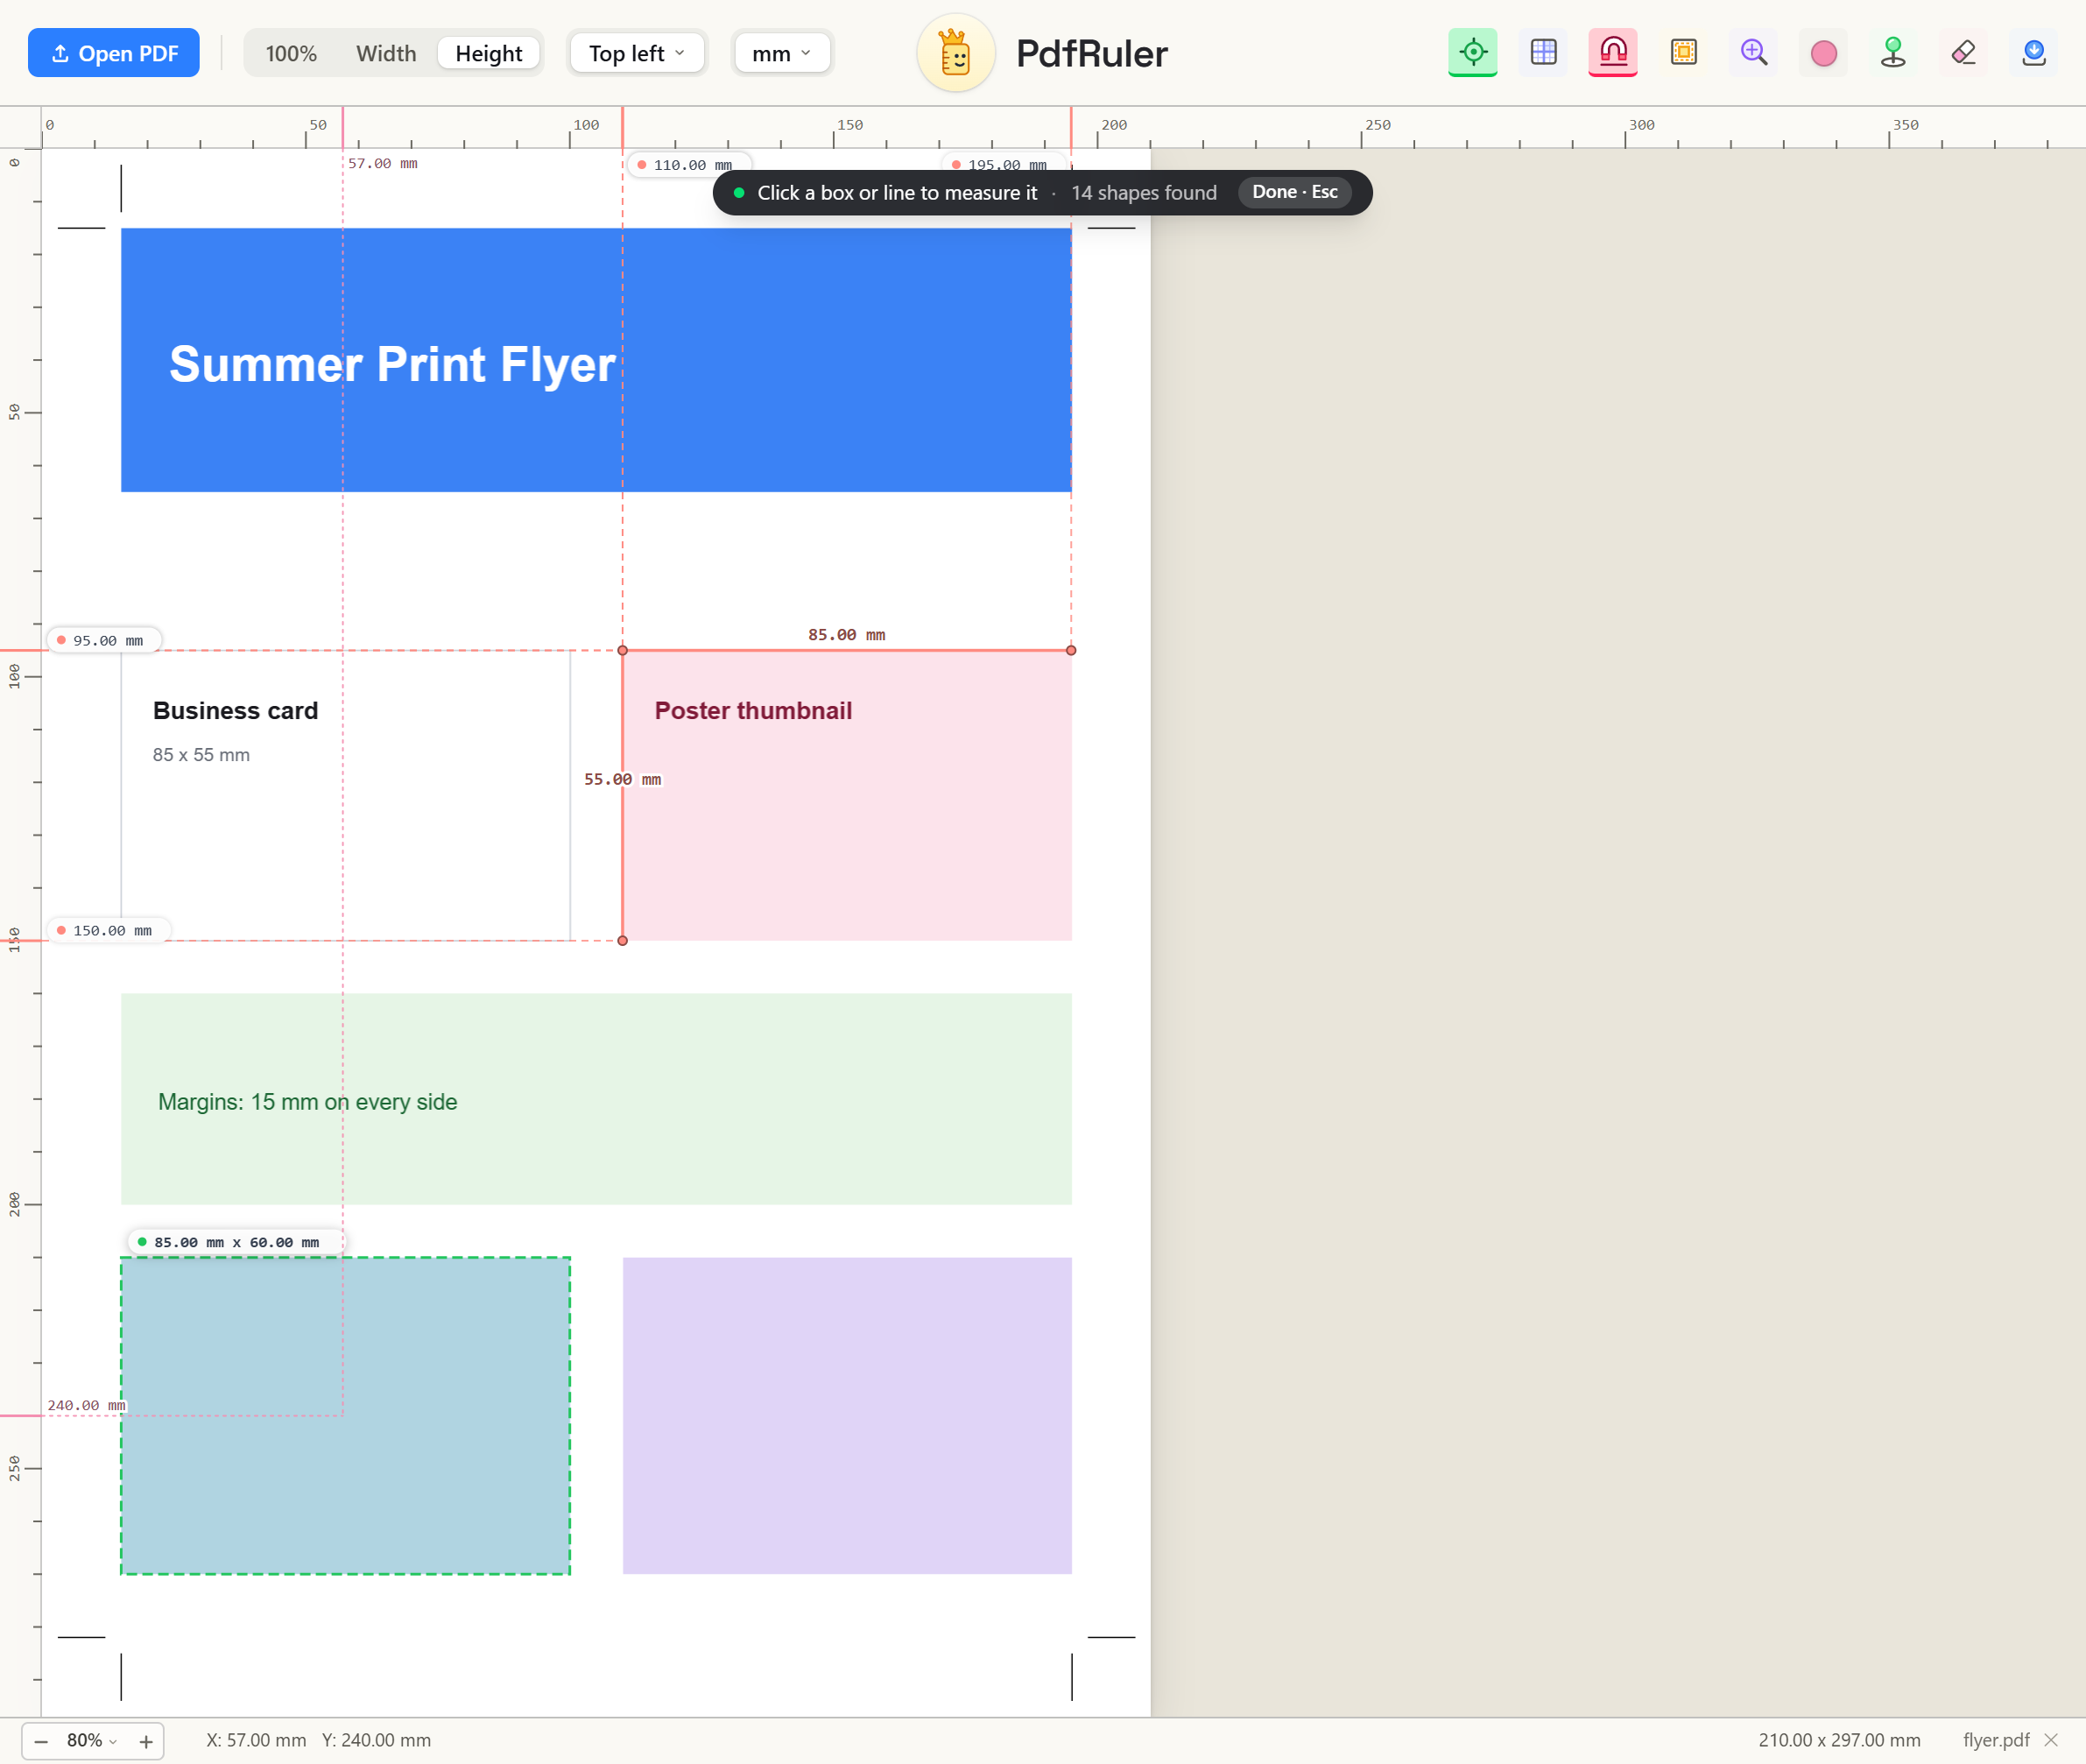Select the Width fit option
Viewport: 2086px width, 1764px height.
[x=386, y=53]
